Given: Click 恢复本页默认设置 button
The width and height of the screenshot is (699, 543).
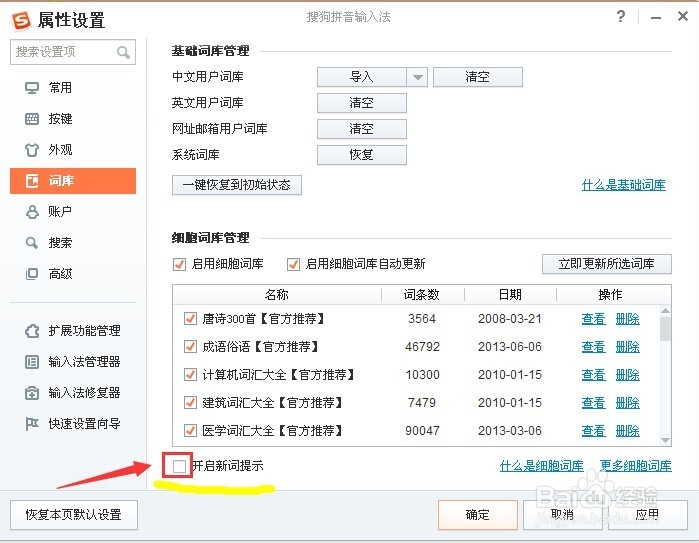Looking at the screenshot, I should (x=74, y=515).
